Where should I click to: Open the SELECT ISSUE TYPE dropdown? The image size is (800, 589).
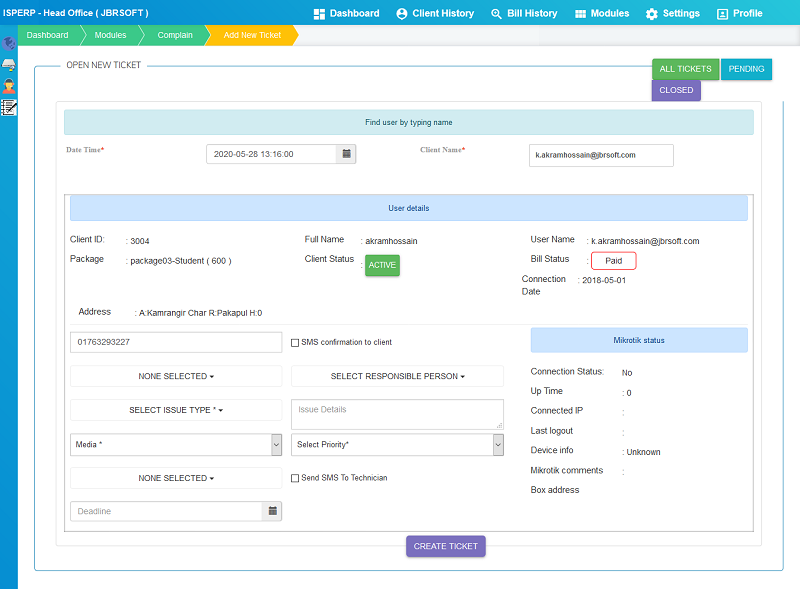pyautogui.click(x=175, y=410)
